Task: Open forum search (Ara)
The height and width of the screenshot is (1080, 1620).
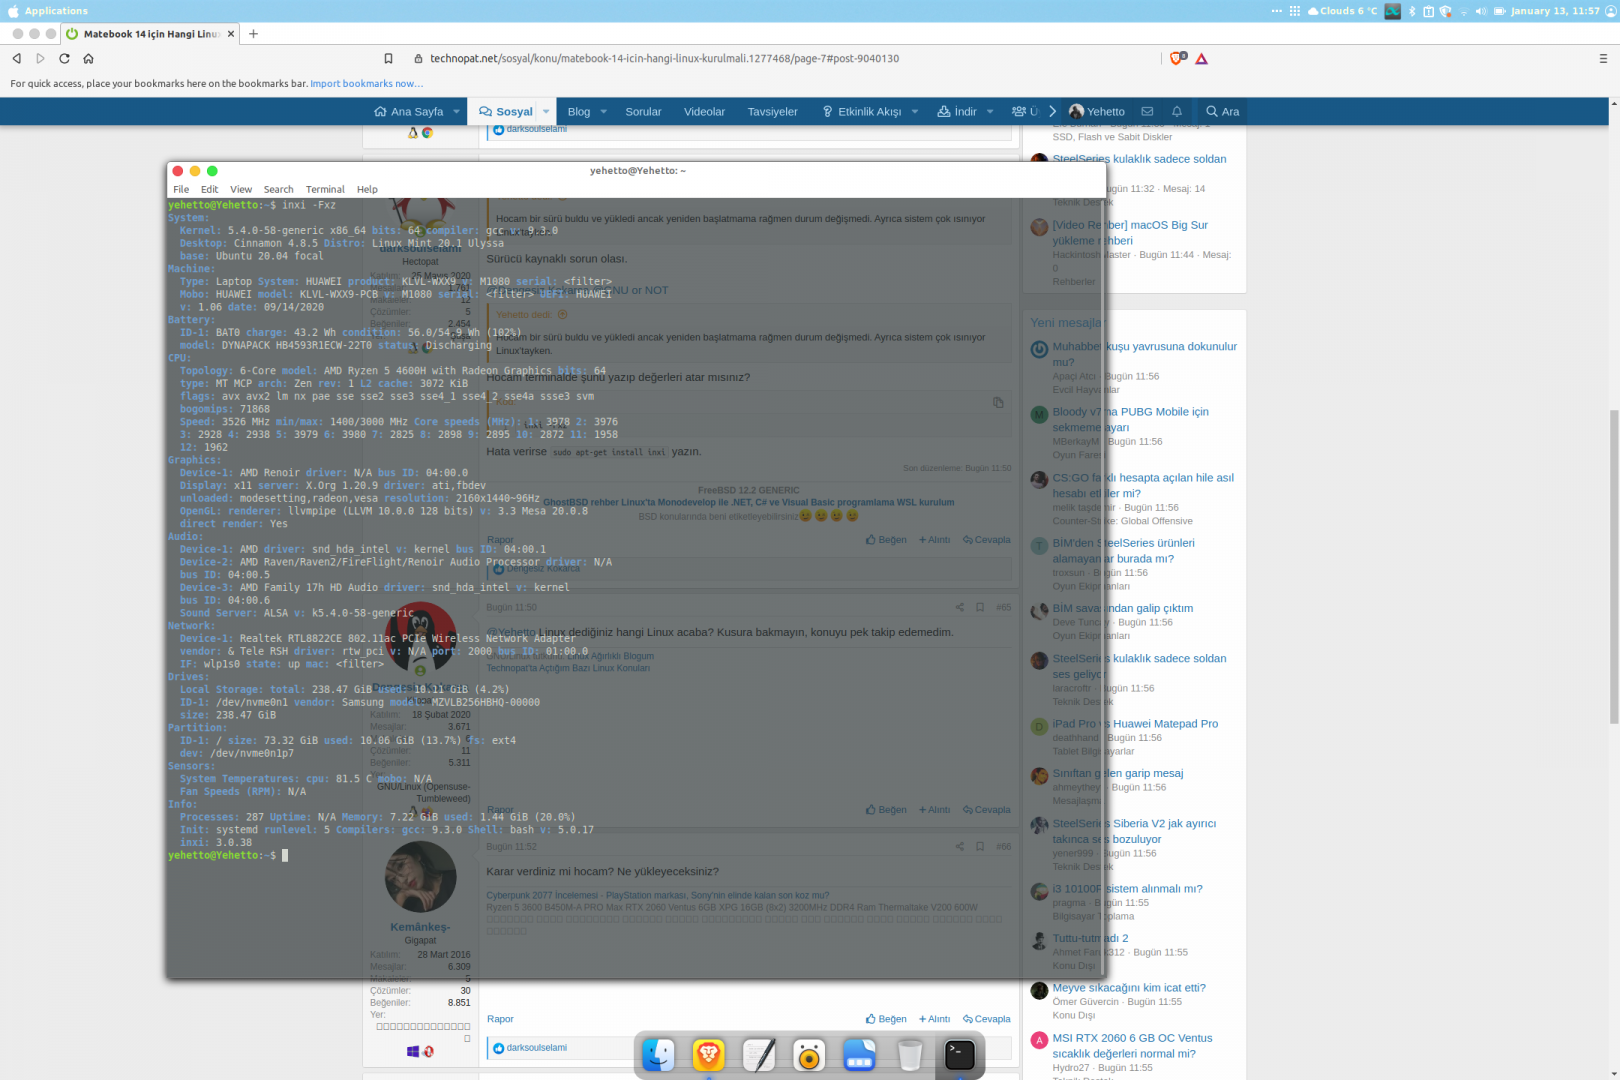Action: pos(1222,111)
